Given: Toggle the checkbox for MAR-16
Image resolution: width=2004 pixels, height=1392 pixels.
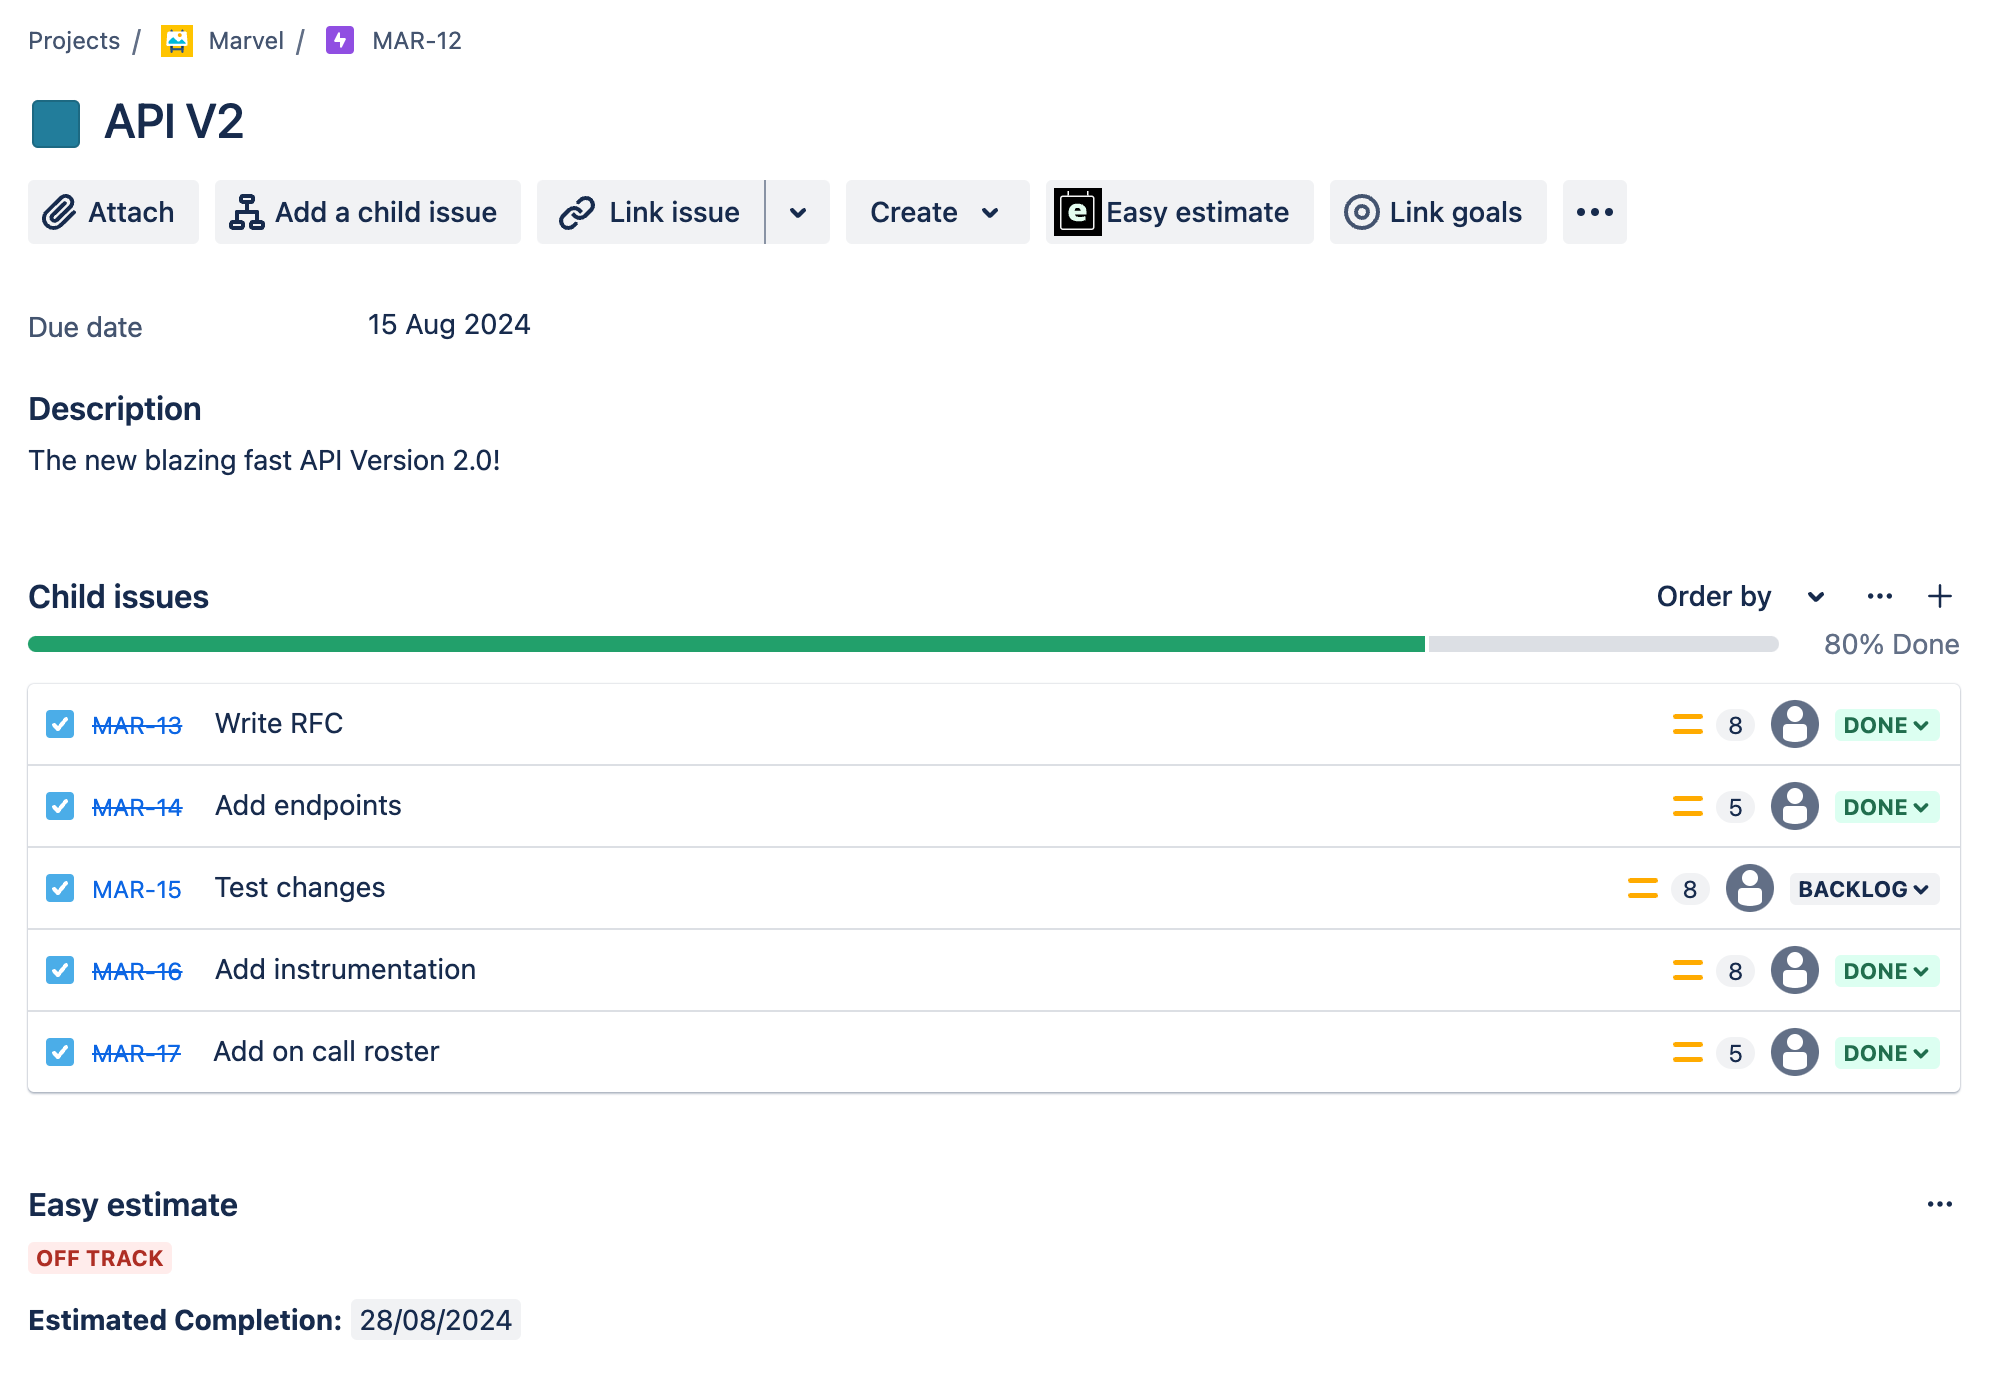Looking at the screenshot, I should [x=60, y=970].
